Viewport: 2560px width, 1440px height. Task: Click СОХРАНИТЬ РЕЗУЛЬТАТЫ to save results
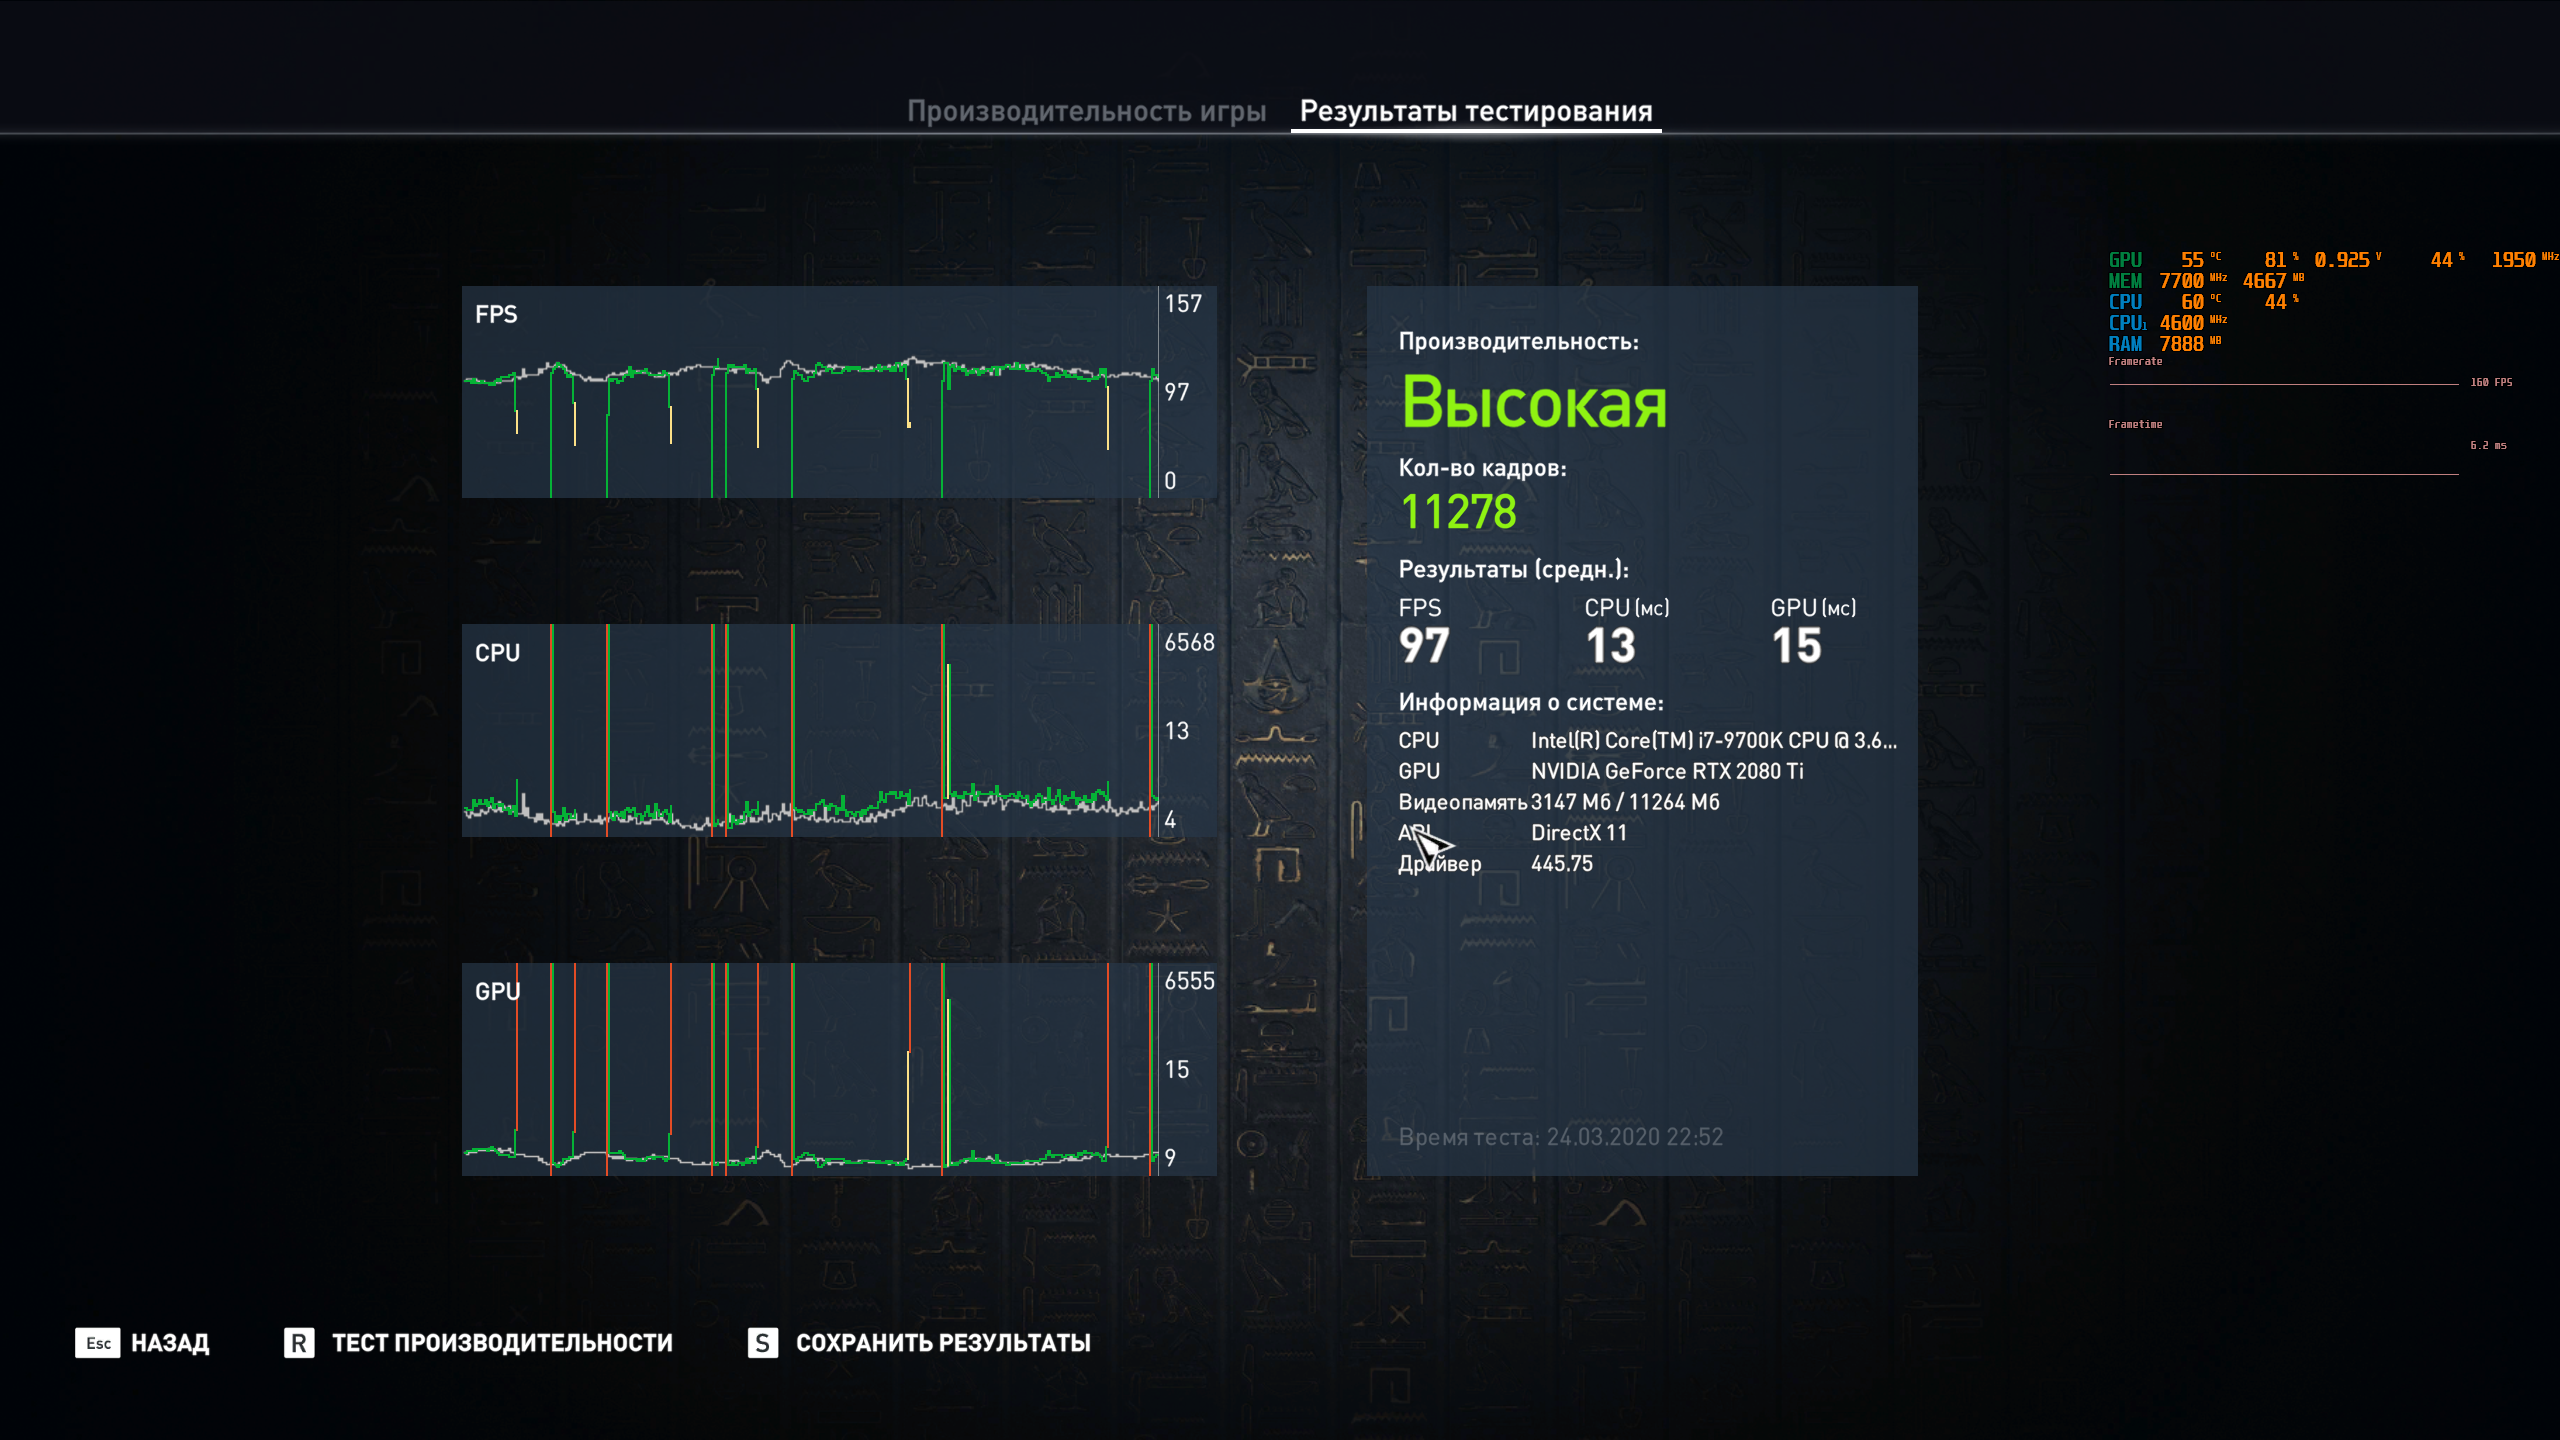942,1343
